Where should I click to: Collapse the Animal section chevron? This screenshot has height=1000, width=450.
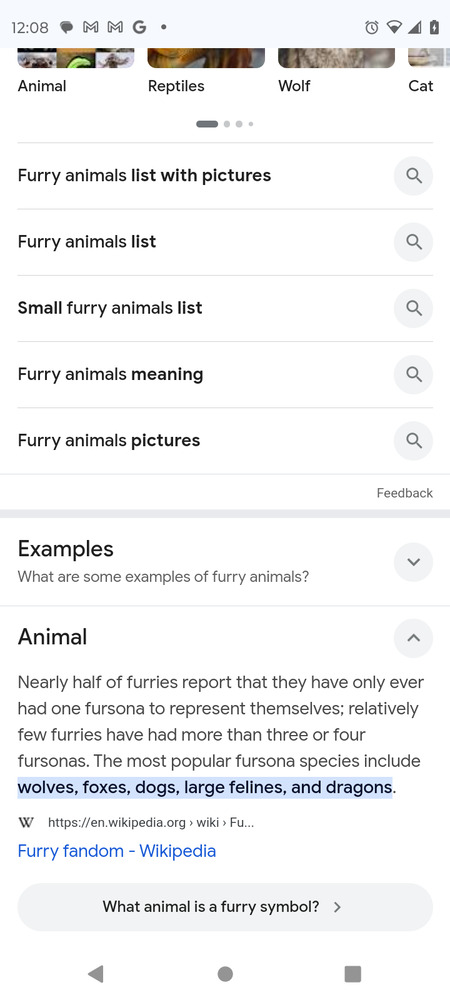414,638
